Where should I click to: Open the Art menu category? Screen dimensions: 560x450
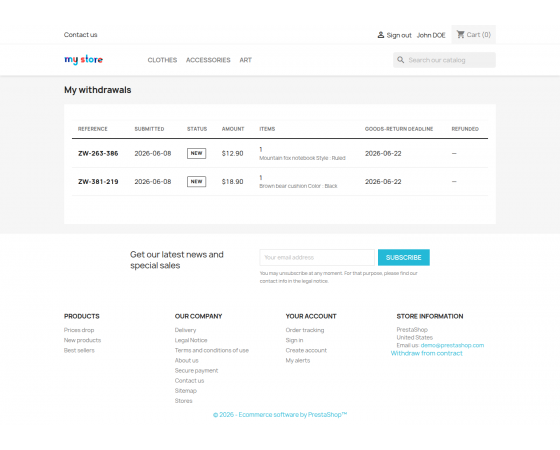point(245,60)
